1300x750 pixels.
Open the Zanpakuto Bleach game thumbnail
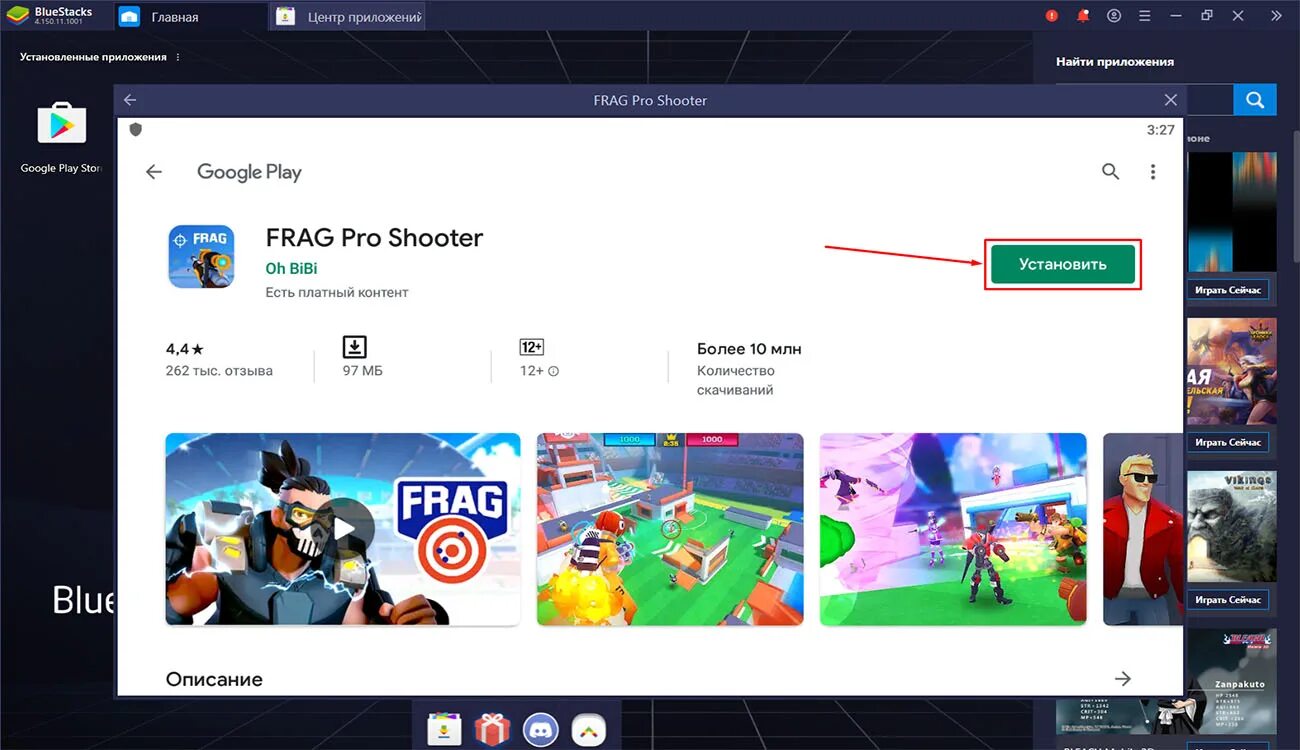coord(1232,683)
